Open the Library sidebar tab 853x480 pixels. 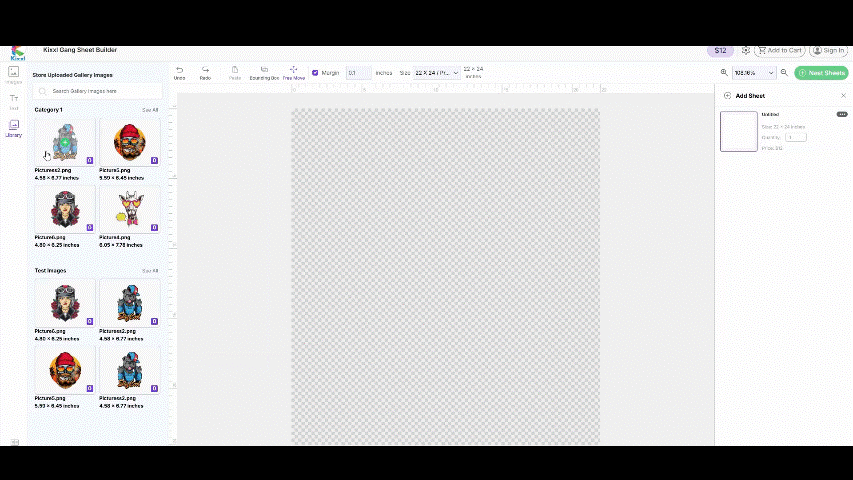coord(14,127)
